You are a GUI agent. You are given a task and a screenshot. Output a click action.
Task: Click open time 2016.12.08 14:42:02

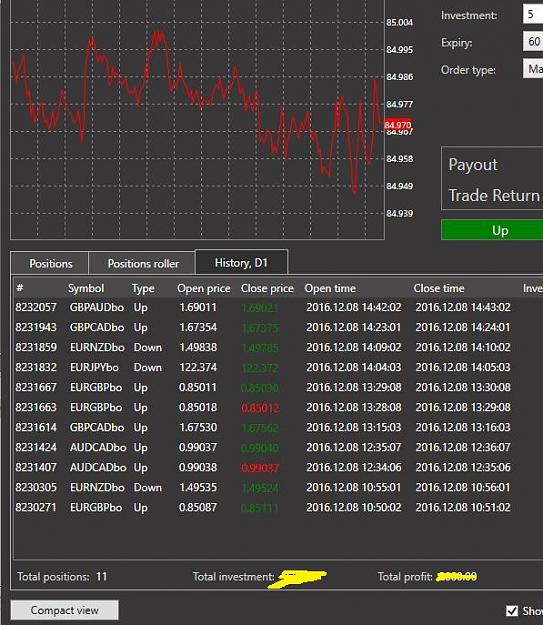pyautogui.click(x=354, y=307)
